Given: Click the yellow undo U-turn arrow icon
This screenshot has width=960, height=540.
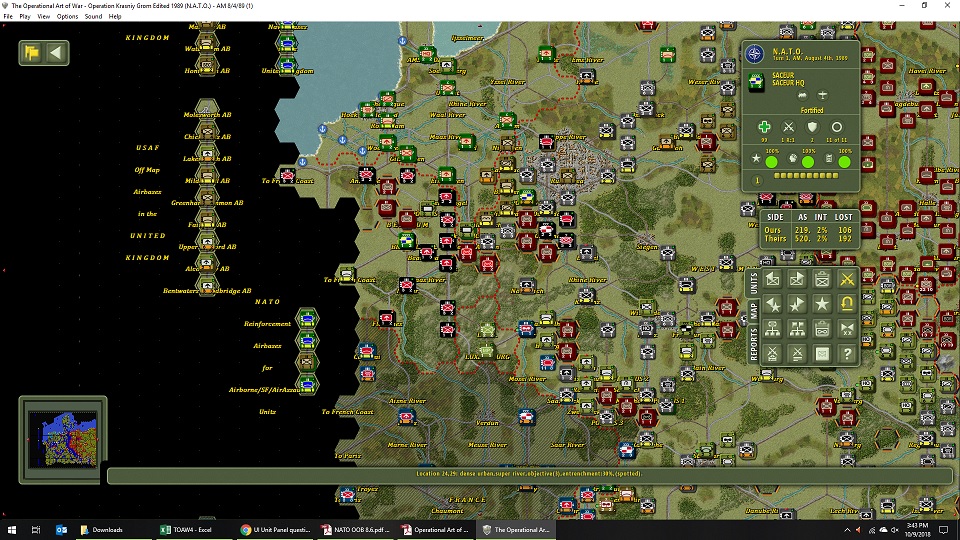Looking at the screenshot, I should pyautogui.click(x=847, y=304).
